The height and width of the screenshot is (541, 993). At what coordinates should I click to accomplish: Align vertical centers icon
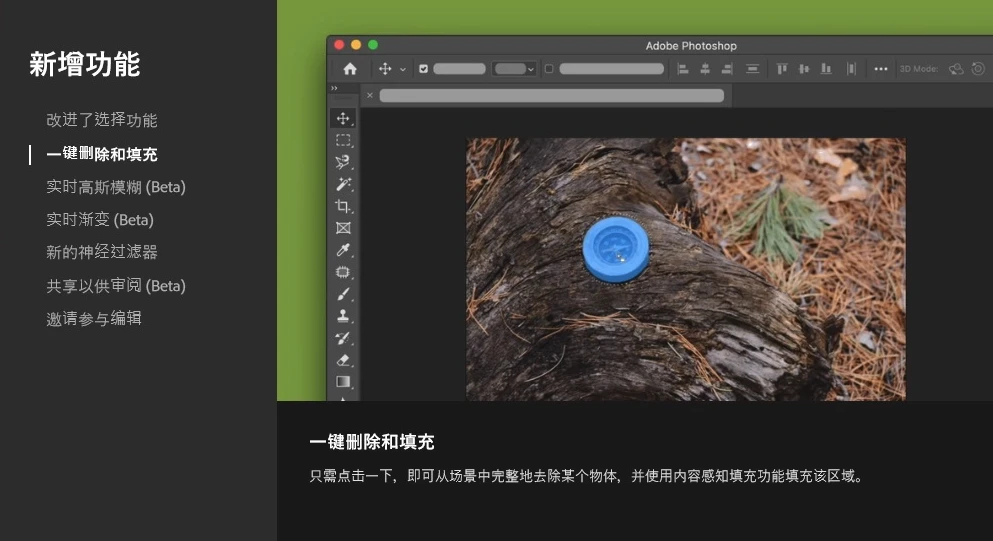point(804,68)
